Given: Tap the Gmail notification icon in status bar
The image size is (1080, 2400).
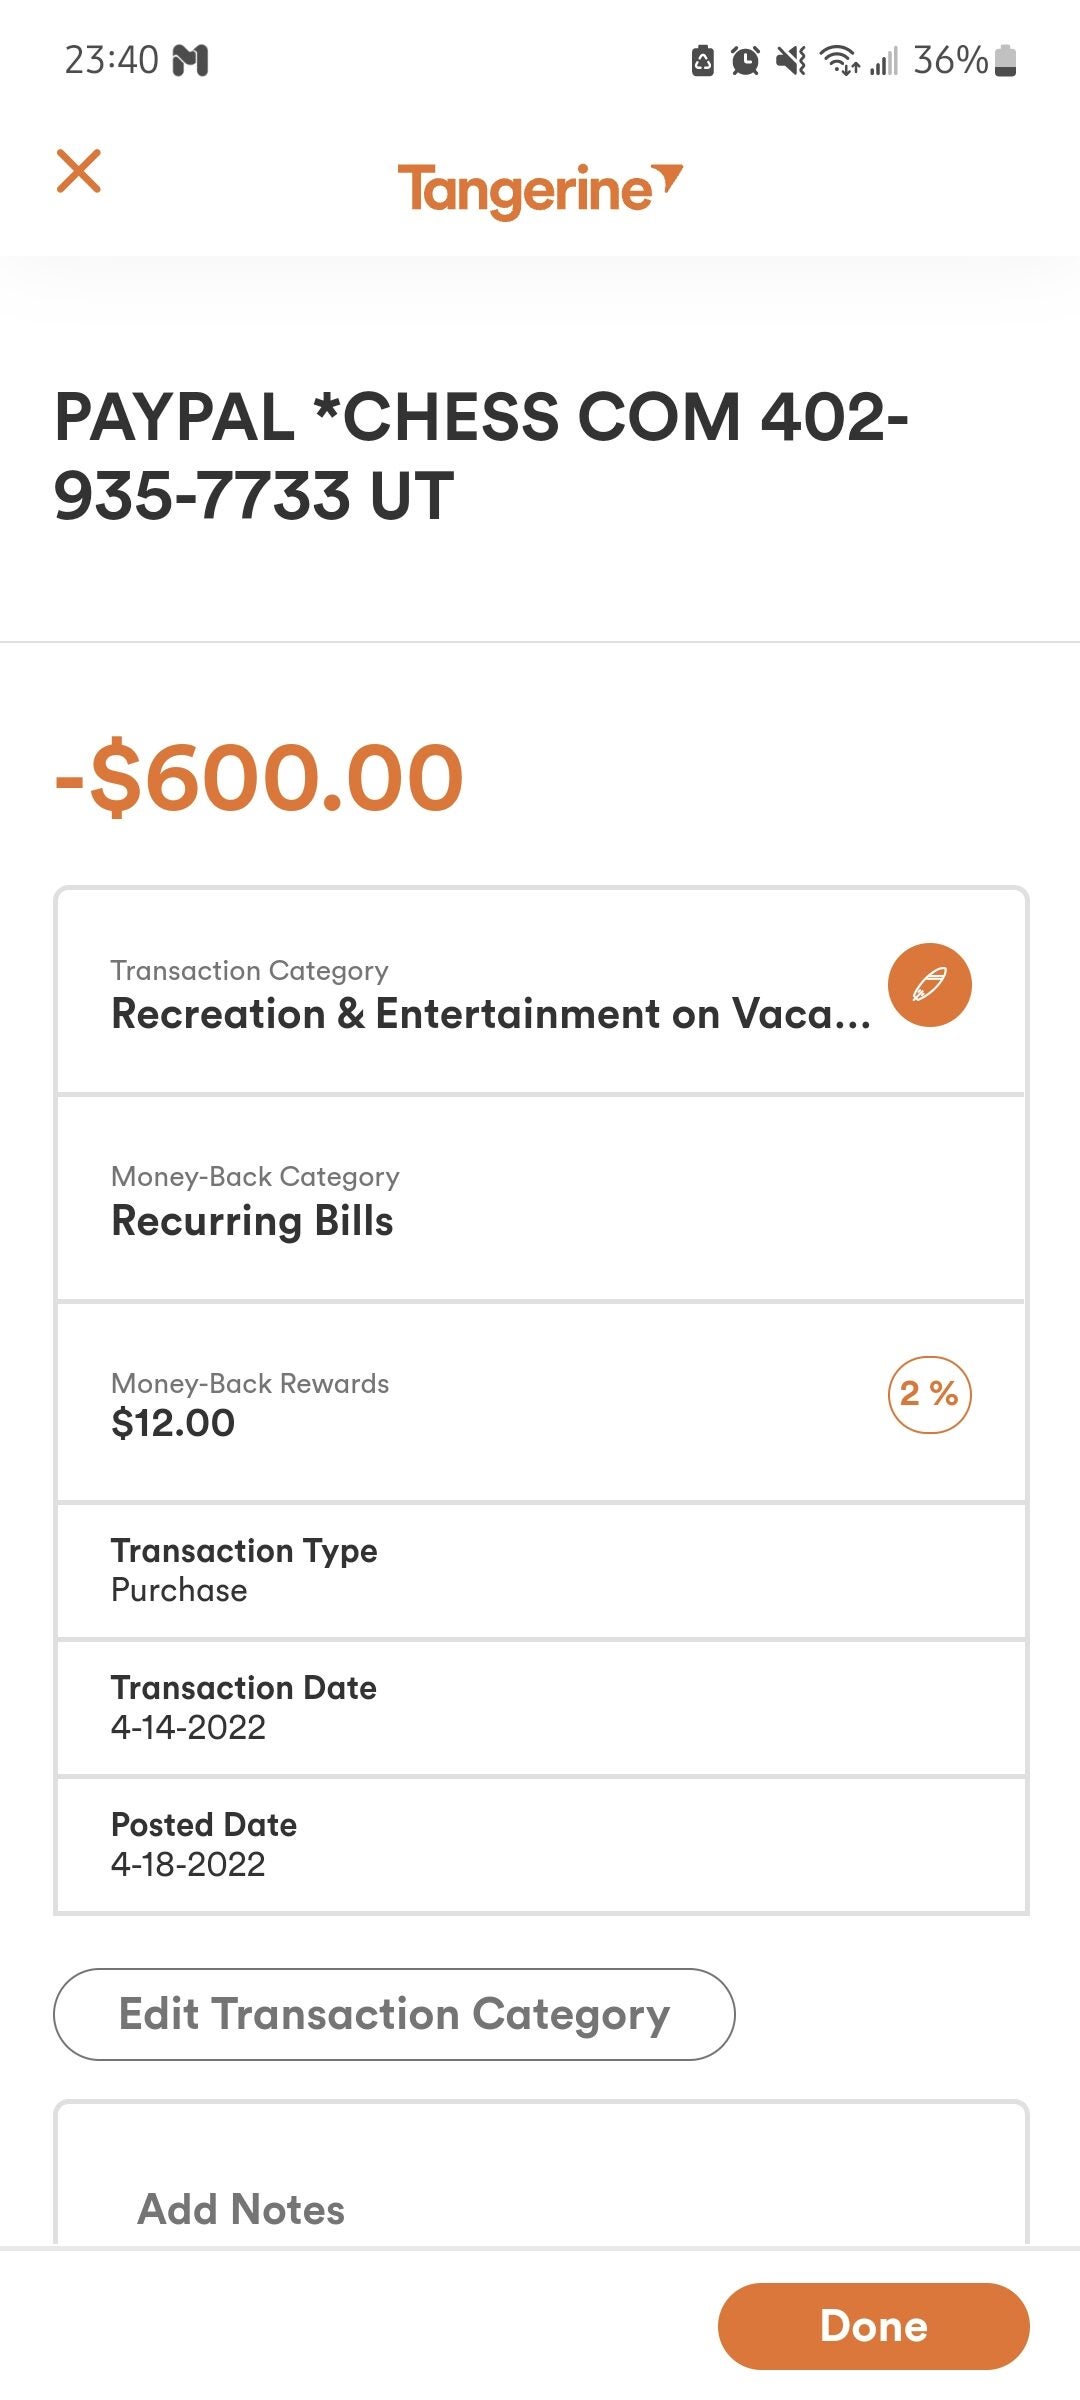Looking at the screenshot, I should [191, 61].
